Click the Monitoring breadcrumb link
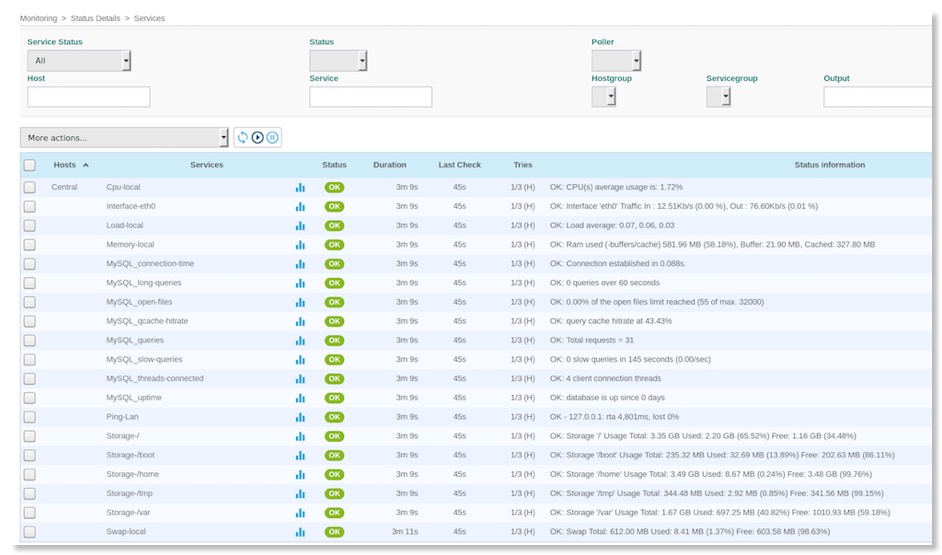Screen dimensions: 942x555 click(38, 18)
